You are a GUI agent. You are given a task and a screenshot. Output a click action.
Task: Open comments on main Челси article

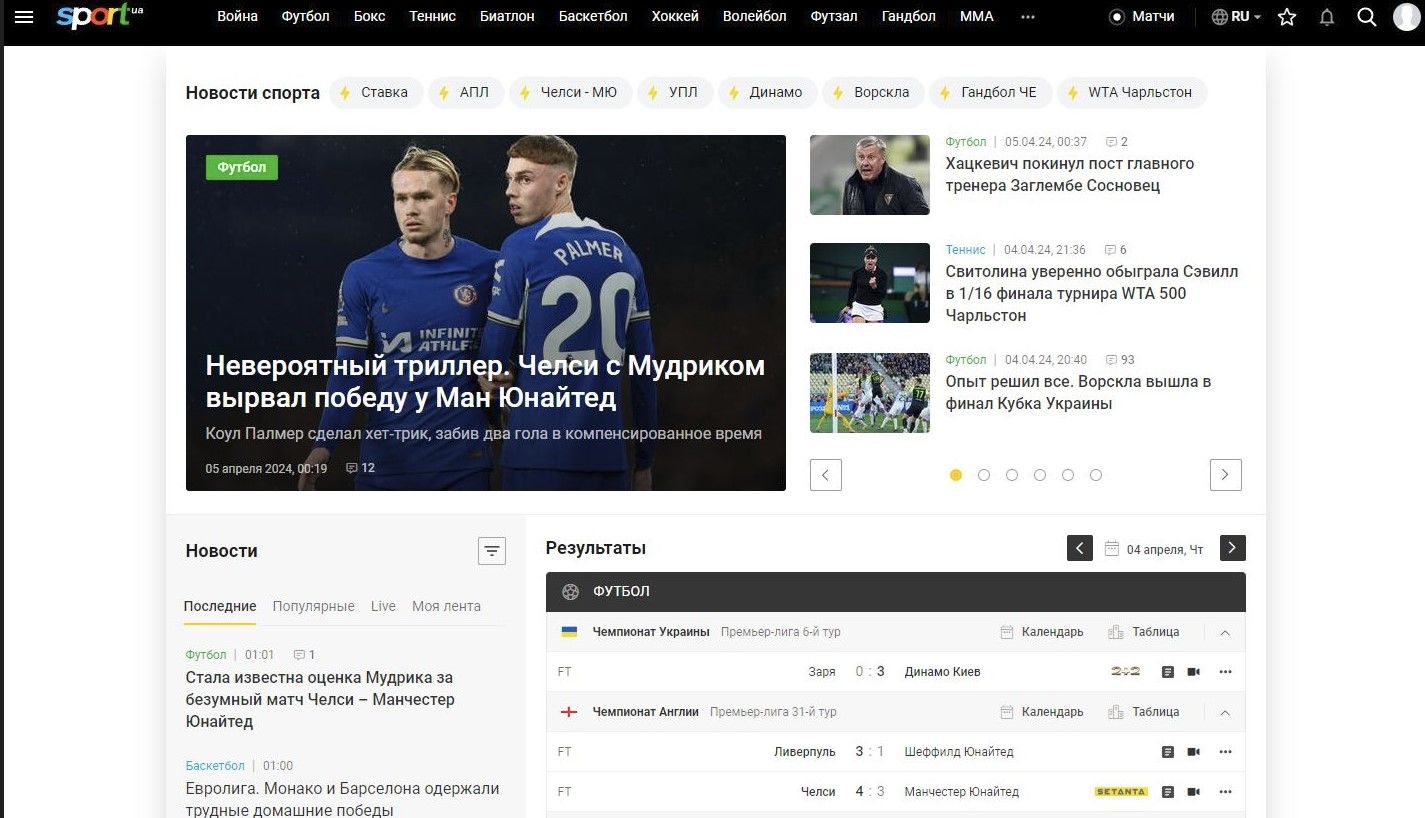tap(360, 468)
